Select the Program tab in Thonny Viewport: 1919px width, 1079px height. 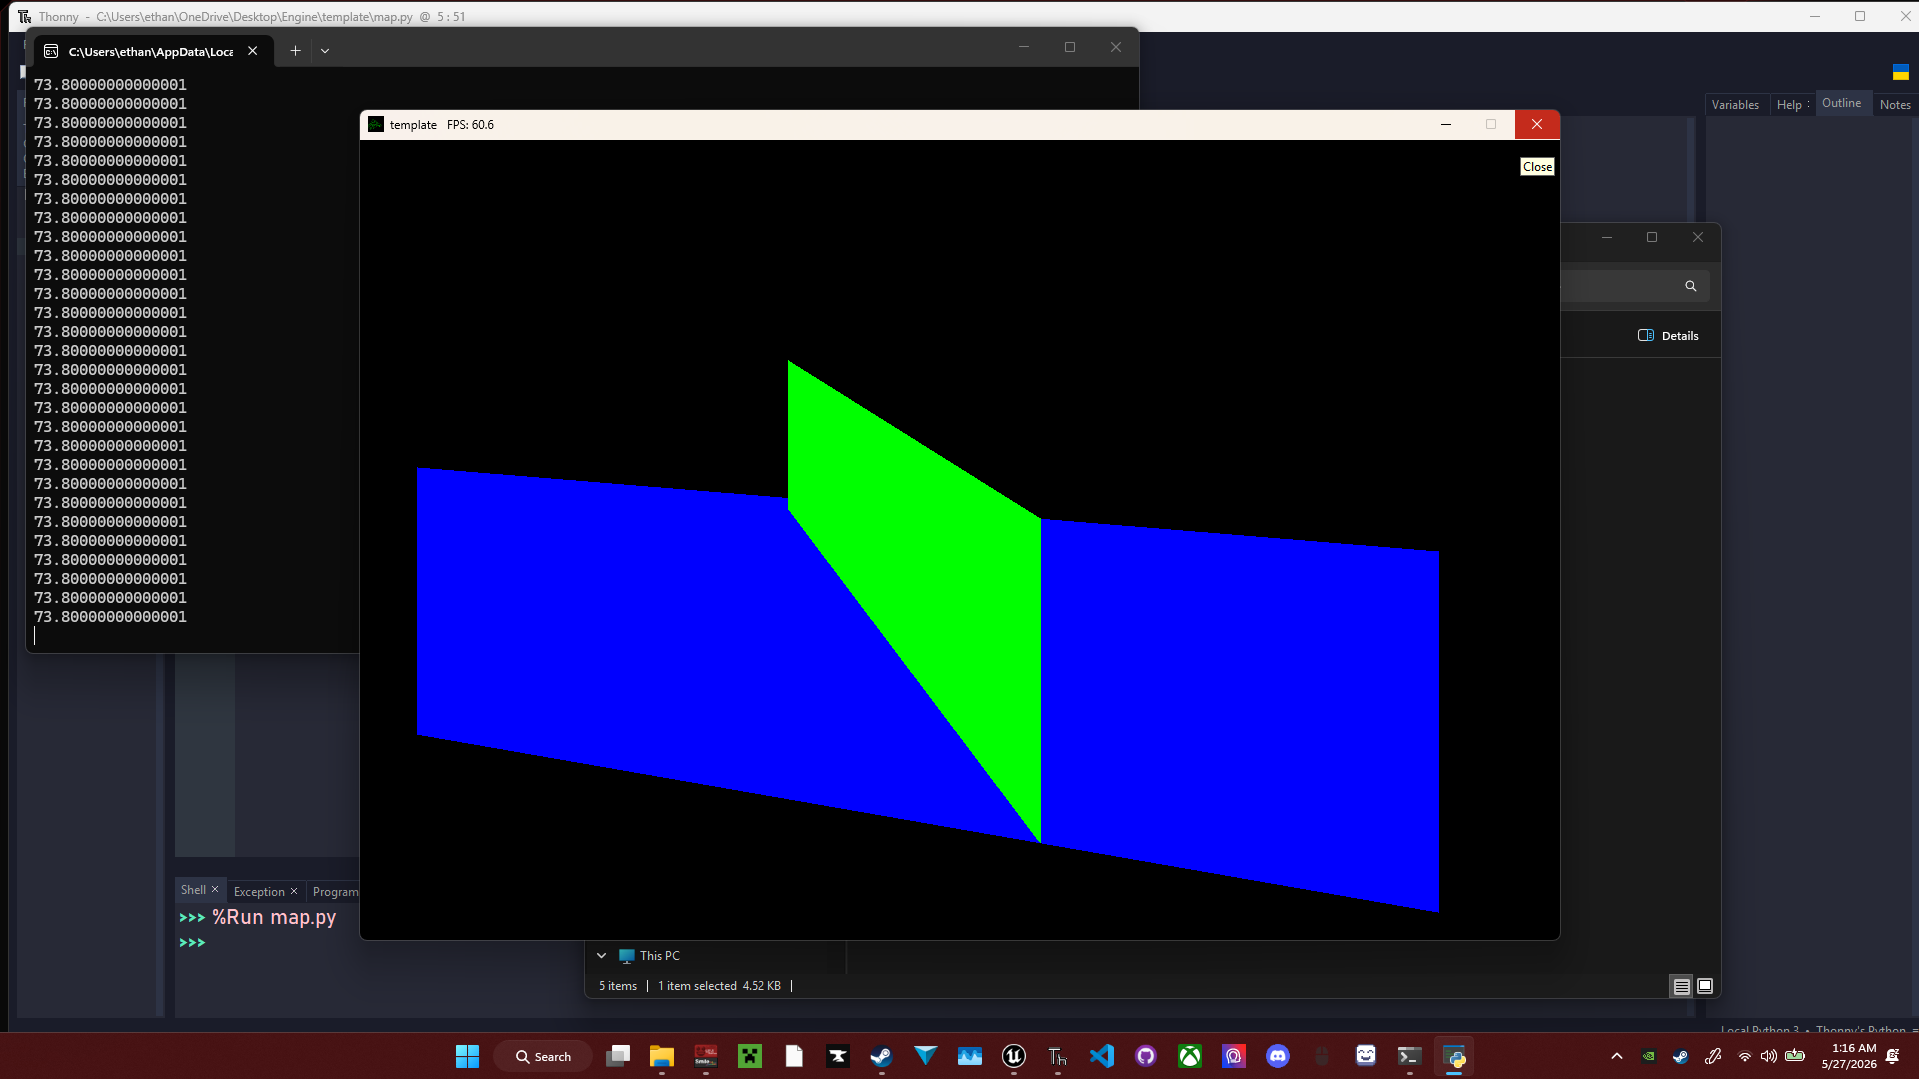[x=335, y=892]
